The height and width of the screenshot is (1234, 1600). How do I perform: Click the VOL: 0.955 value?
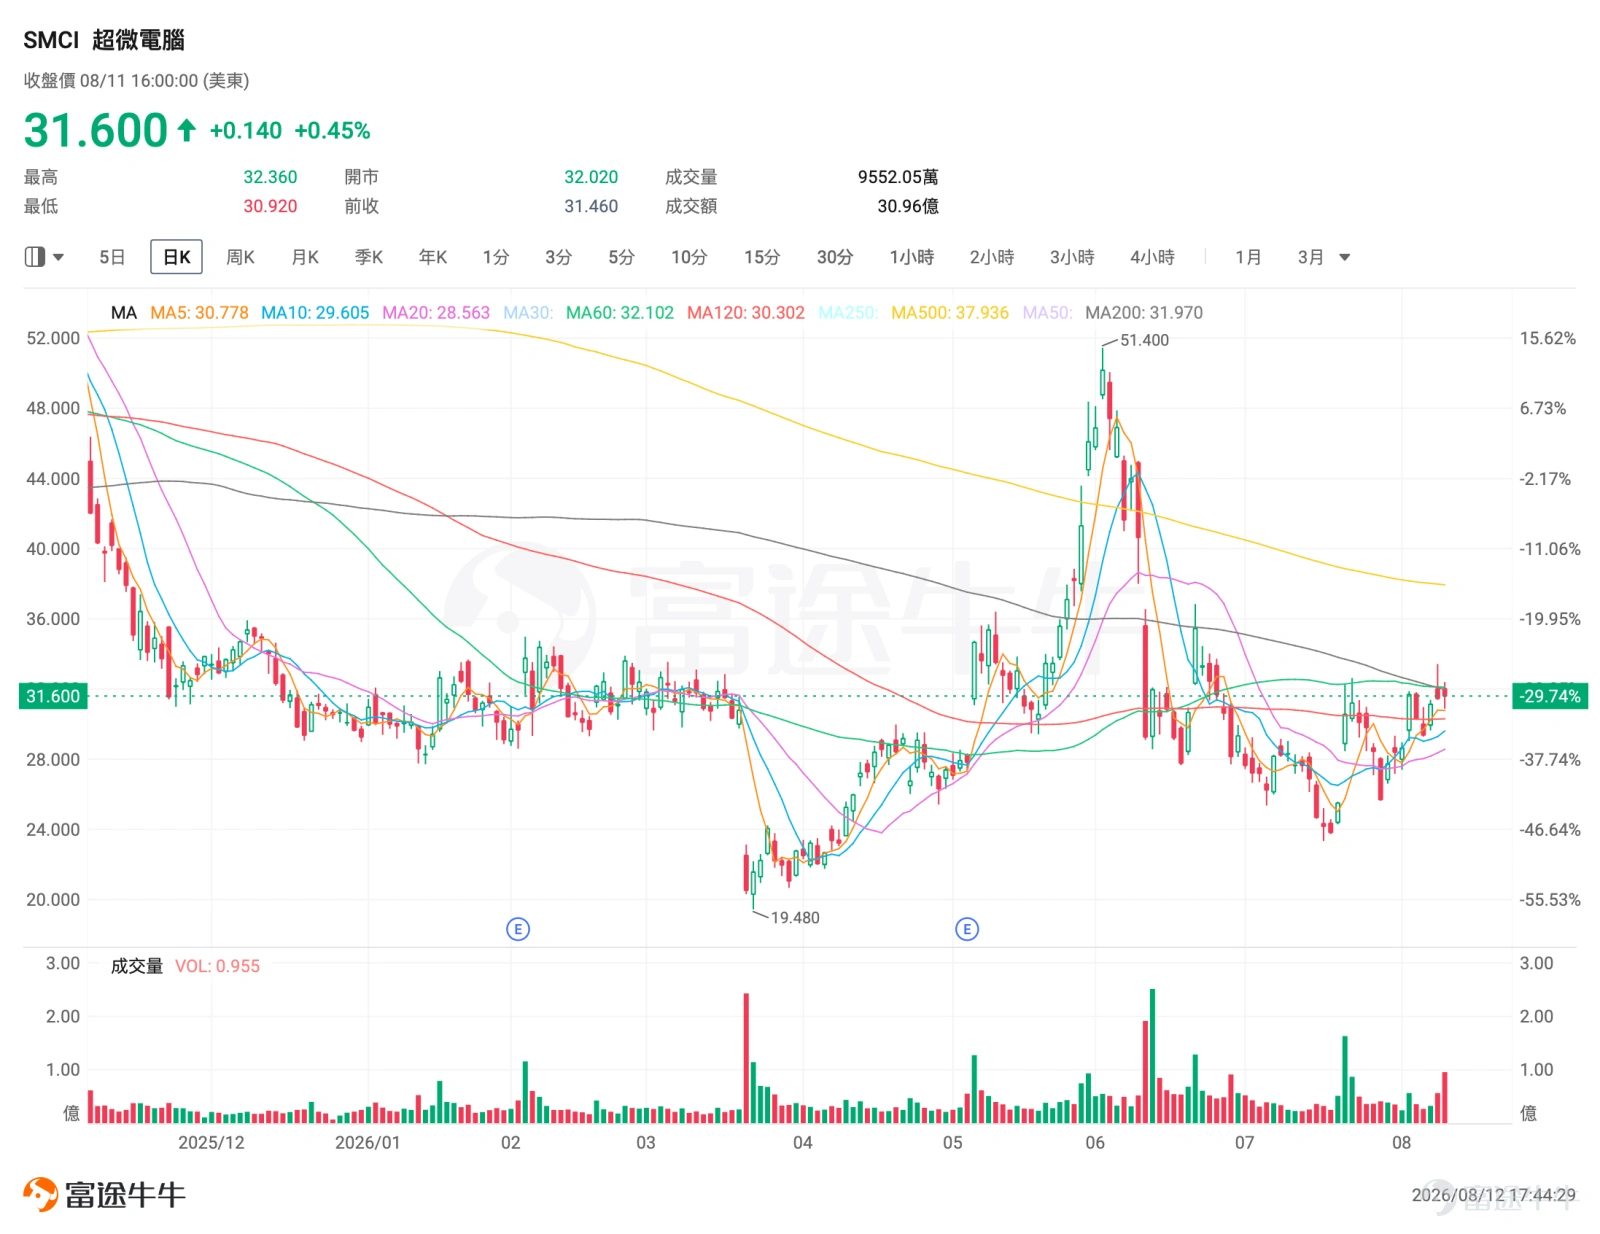217,966
